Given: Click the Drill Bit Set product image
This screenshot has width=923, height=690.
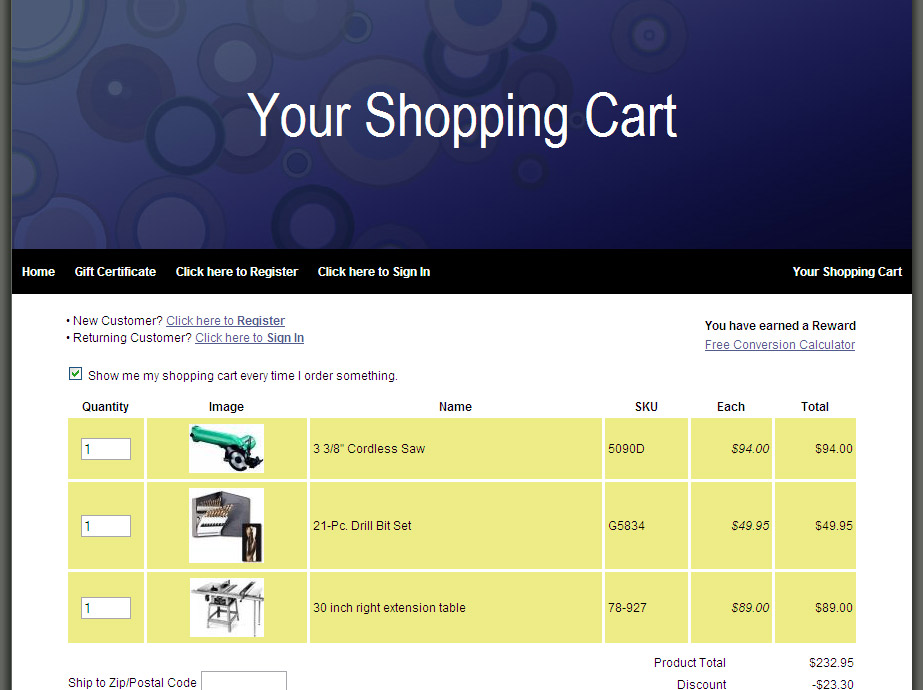Looking at the screenshot, I should click(x=226, y=526).
